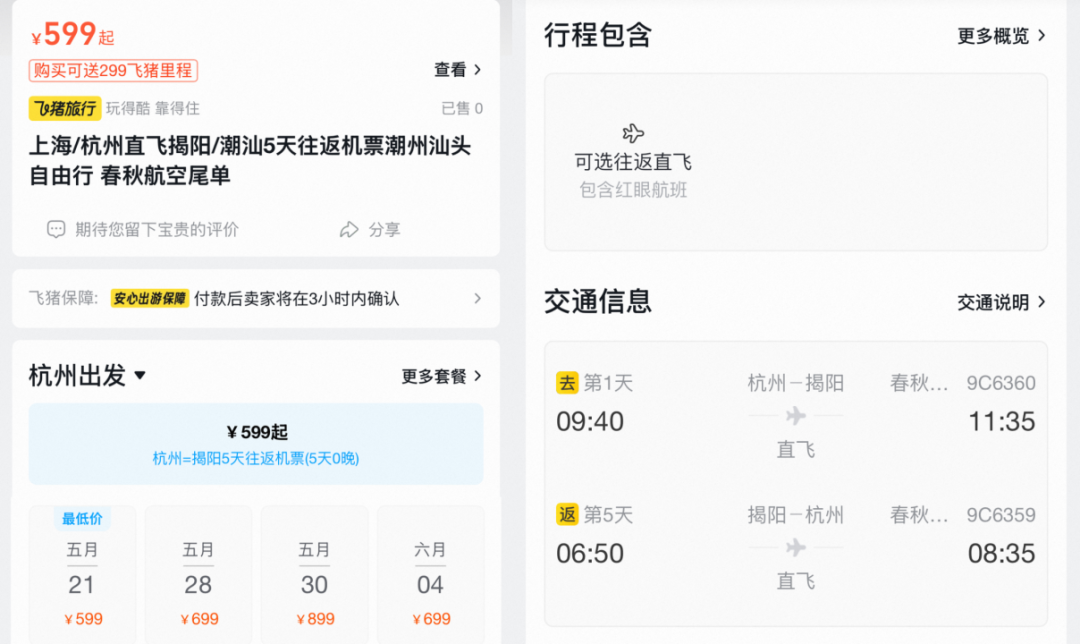Click the comment bubble icon
The width and height of the screenshot is (1080, 644).
[56, 229]
